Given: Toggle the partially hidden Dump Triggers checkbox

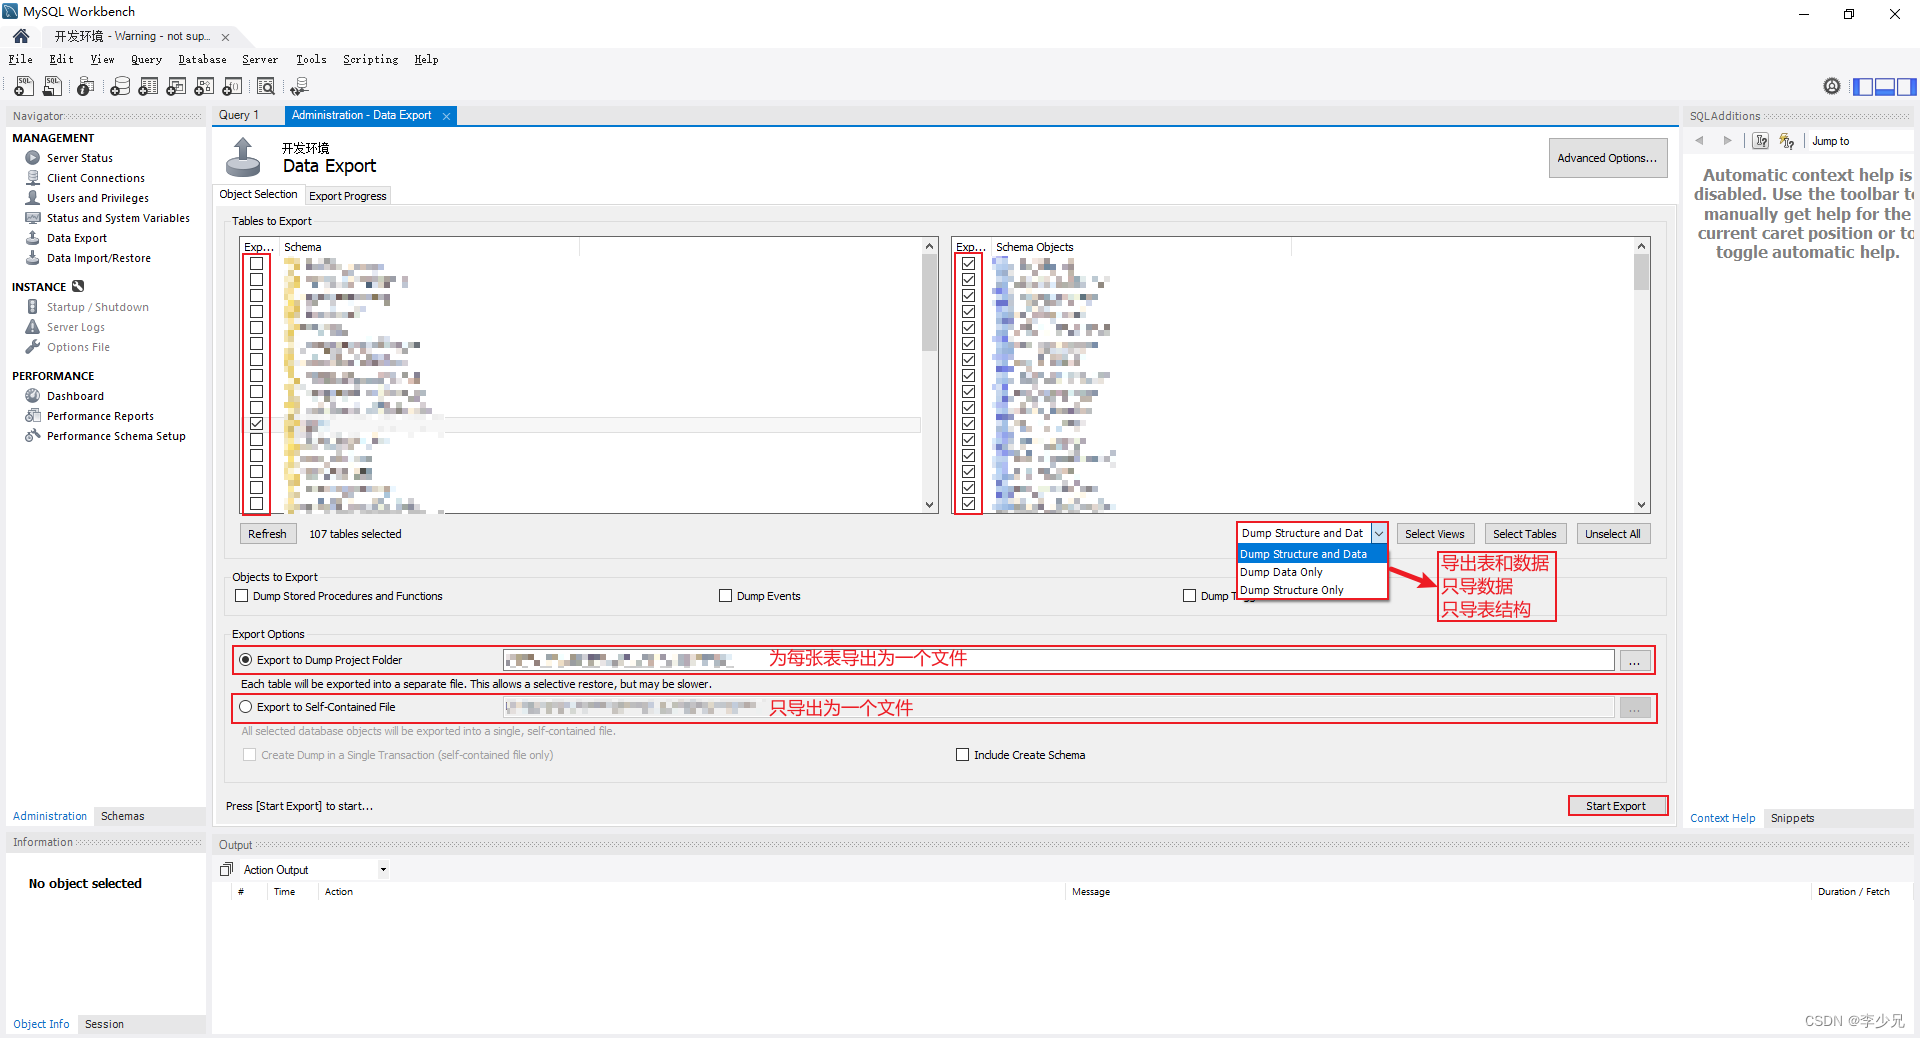Looking at the screenshot, I should 1189,596.
